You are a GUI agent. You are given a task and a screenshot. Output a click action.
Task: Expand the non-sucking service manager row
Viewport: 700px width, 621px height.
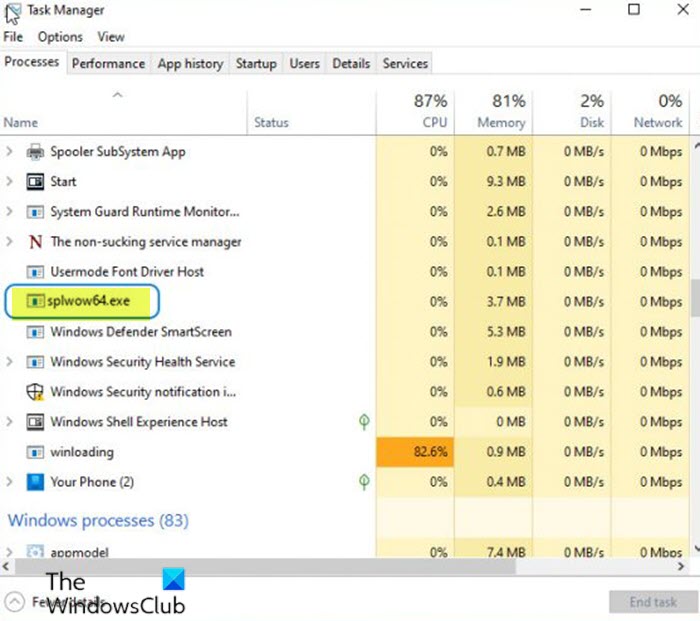9,242
